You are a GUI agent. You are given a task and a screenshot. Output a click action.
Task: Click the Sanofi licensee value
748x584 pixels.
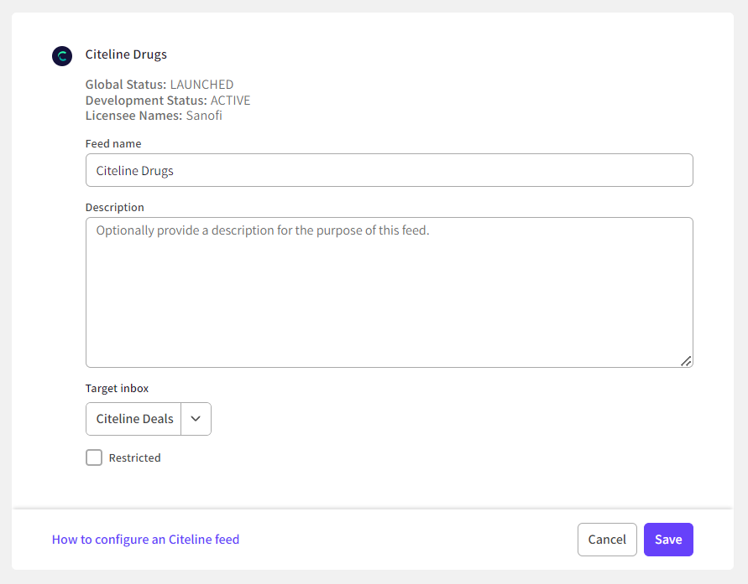point(204,115)
